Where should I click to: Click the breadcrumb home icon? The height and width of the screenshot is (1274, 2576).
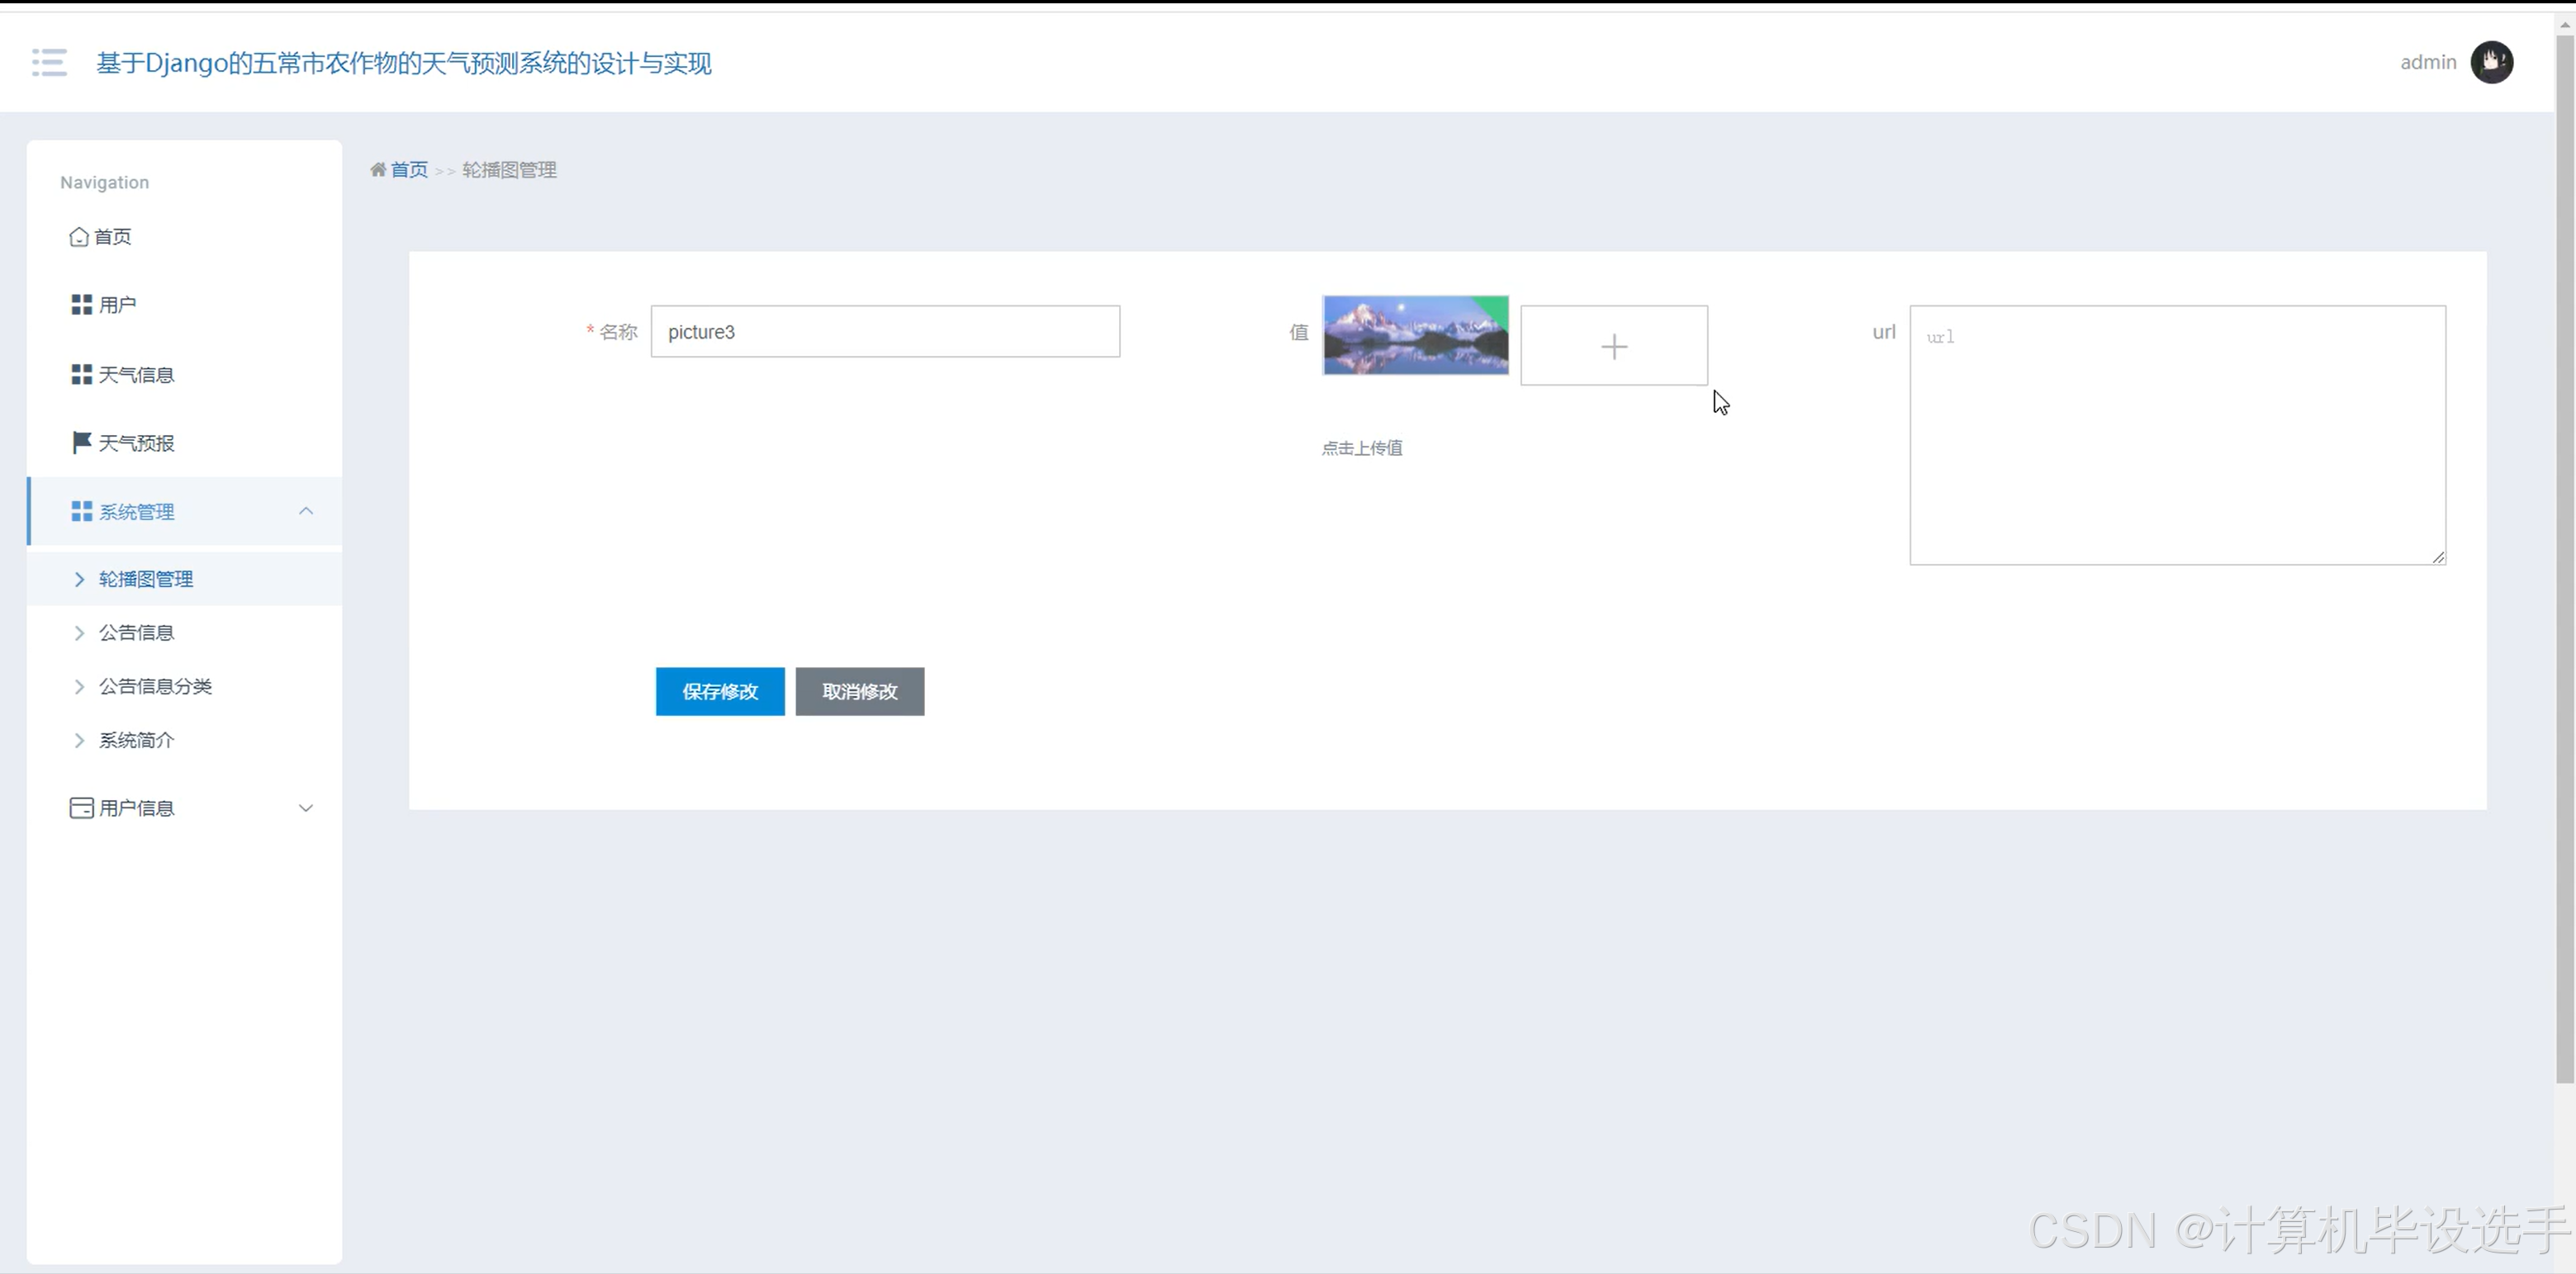coord(378,170)
